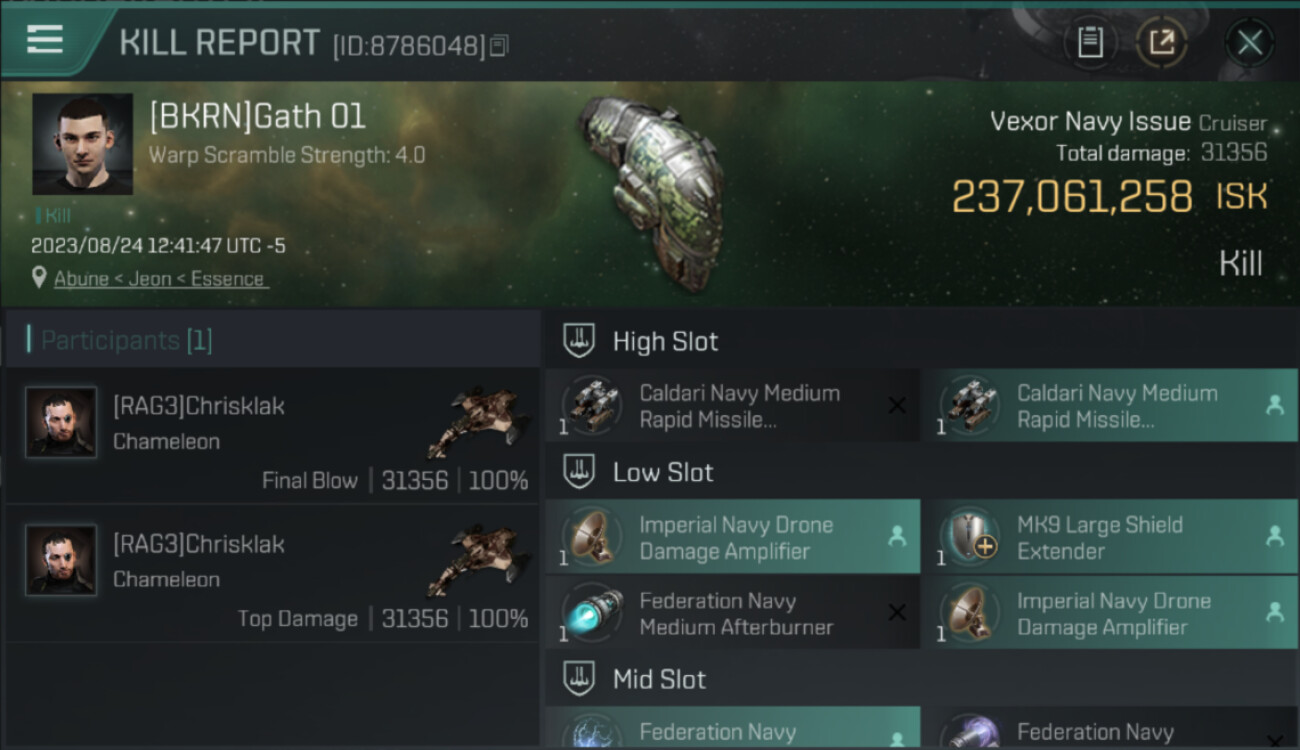
Task: Click the MK9 Large Shield Extender icon
Action: [967, 537]
